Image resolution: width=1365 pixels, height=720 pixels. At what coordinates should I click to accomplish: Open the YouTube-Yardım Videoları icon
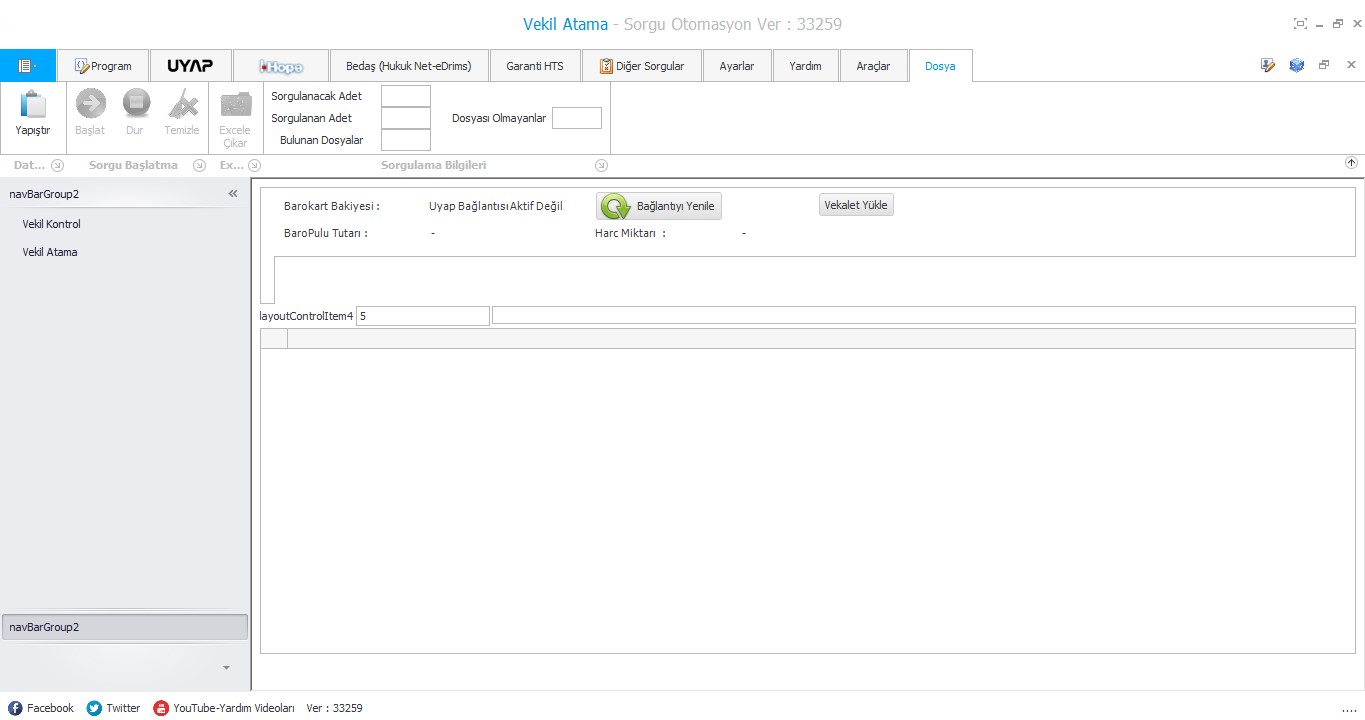click(161, 708)
